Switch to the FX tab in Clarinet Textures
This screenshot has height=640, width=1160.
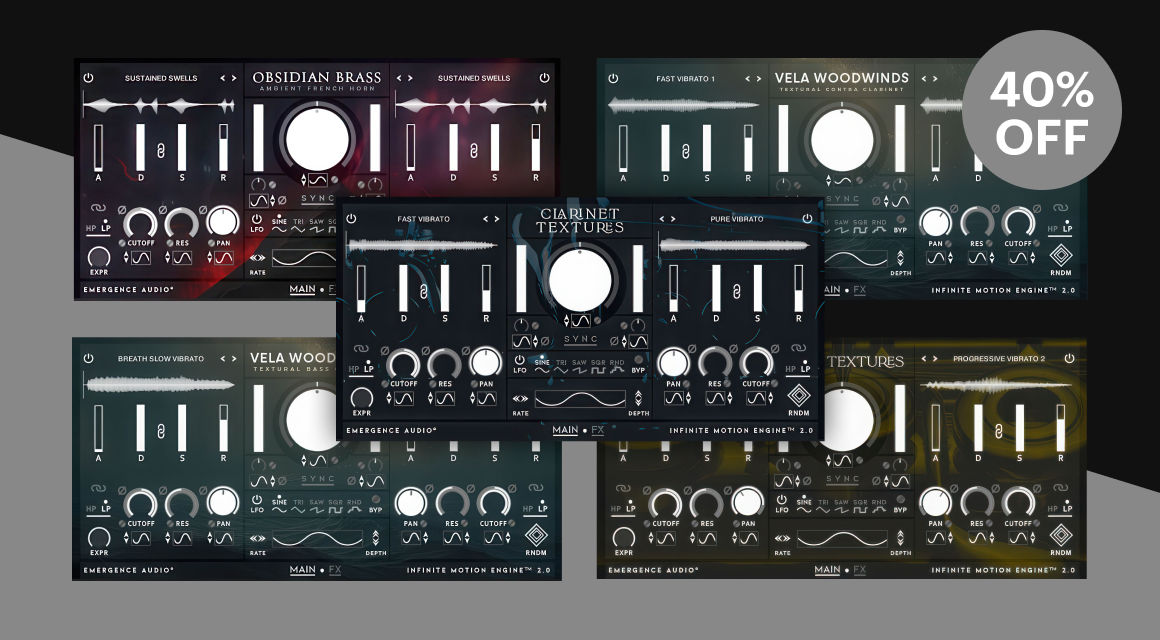(596, 431)
